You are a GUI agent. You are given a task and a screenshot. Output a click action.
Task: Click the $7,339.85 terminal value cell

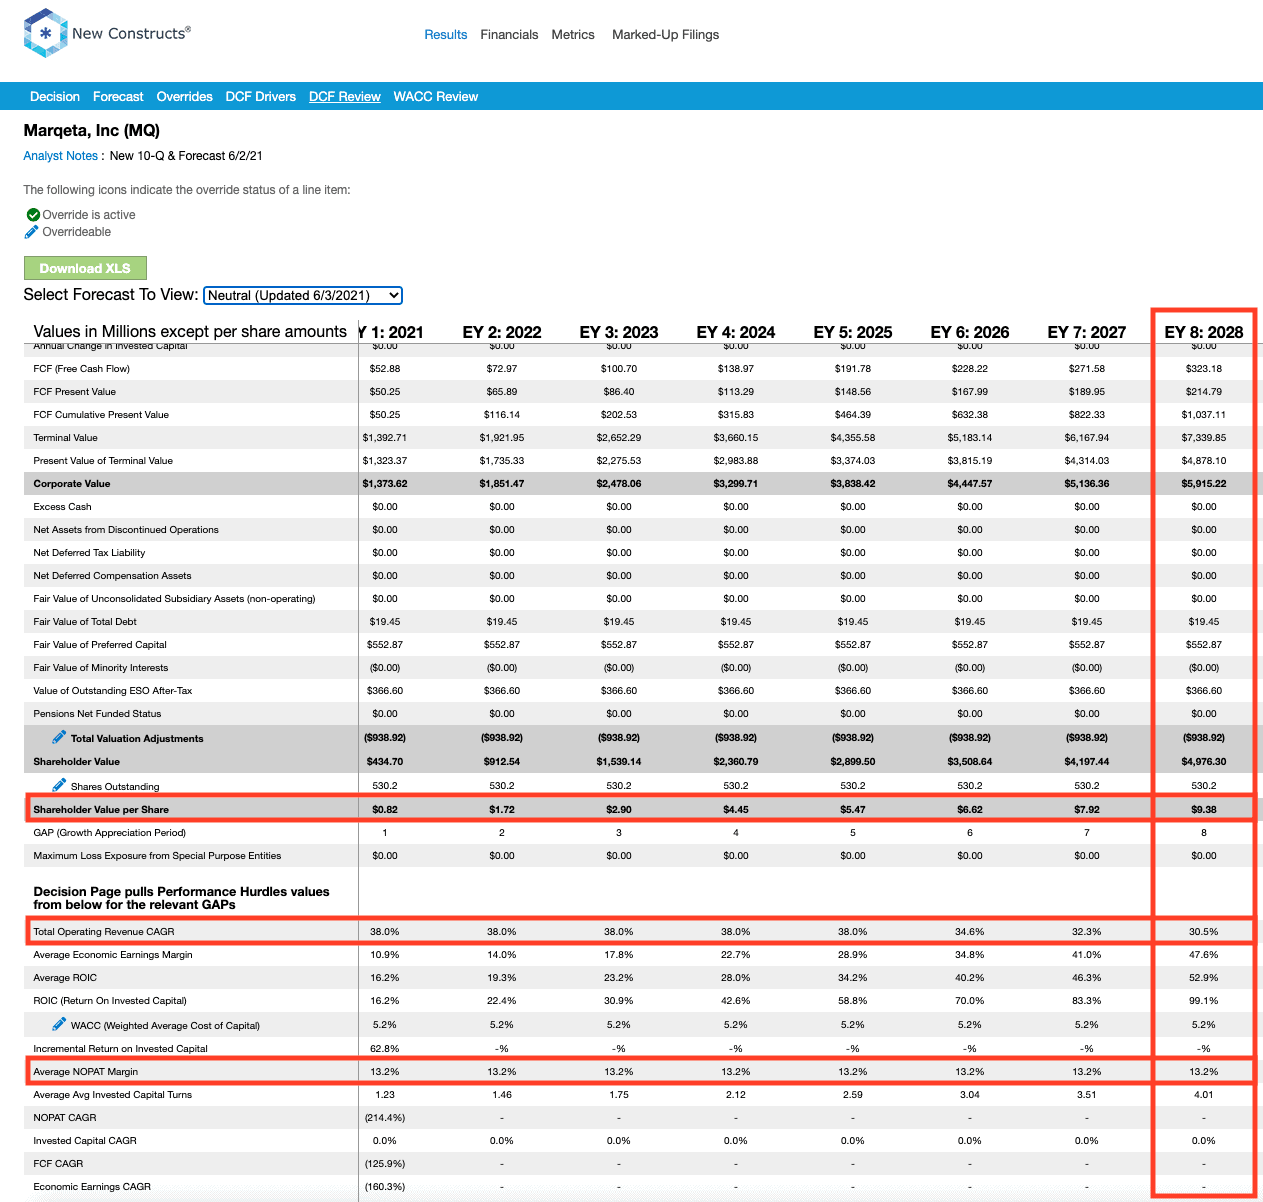tap(1204, 437)
